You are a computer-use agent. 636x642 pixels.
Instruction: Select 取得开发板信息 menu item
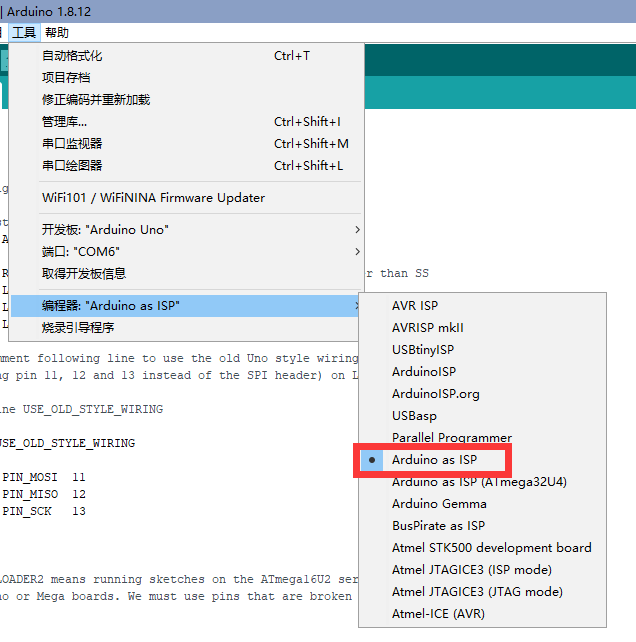pyautogui.click(x=187, y=274)
